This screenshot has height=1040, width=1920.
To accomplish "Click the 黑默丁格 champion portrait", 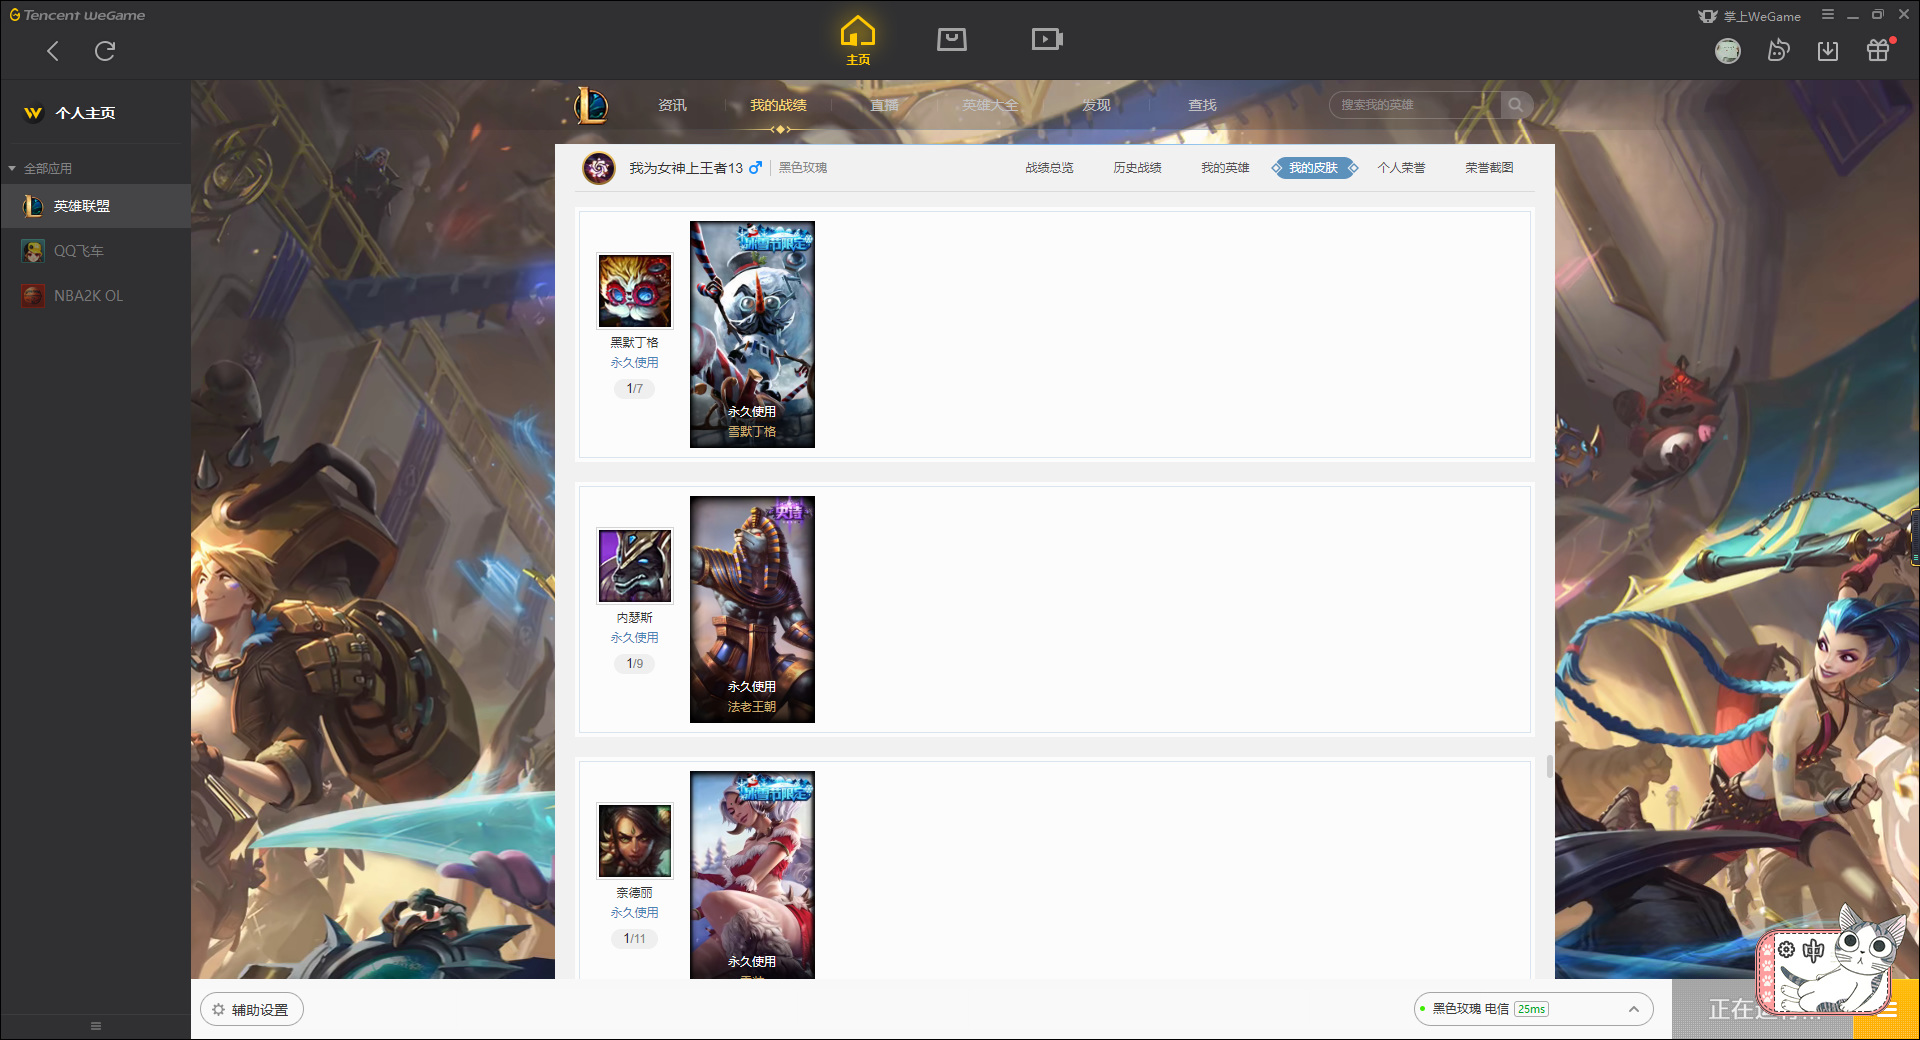I will pos(635,291).
